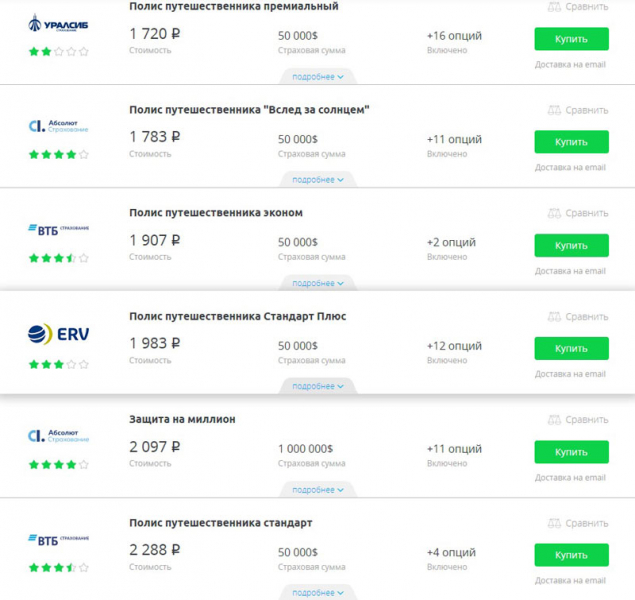Click the VTB logo on the эконом policy
This screenshot has width=635, height=600.
(x=58, y=229)
